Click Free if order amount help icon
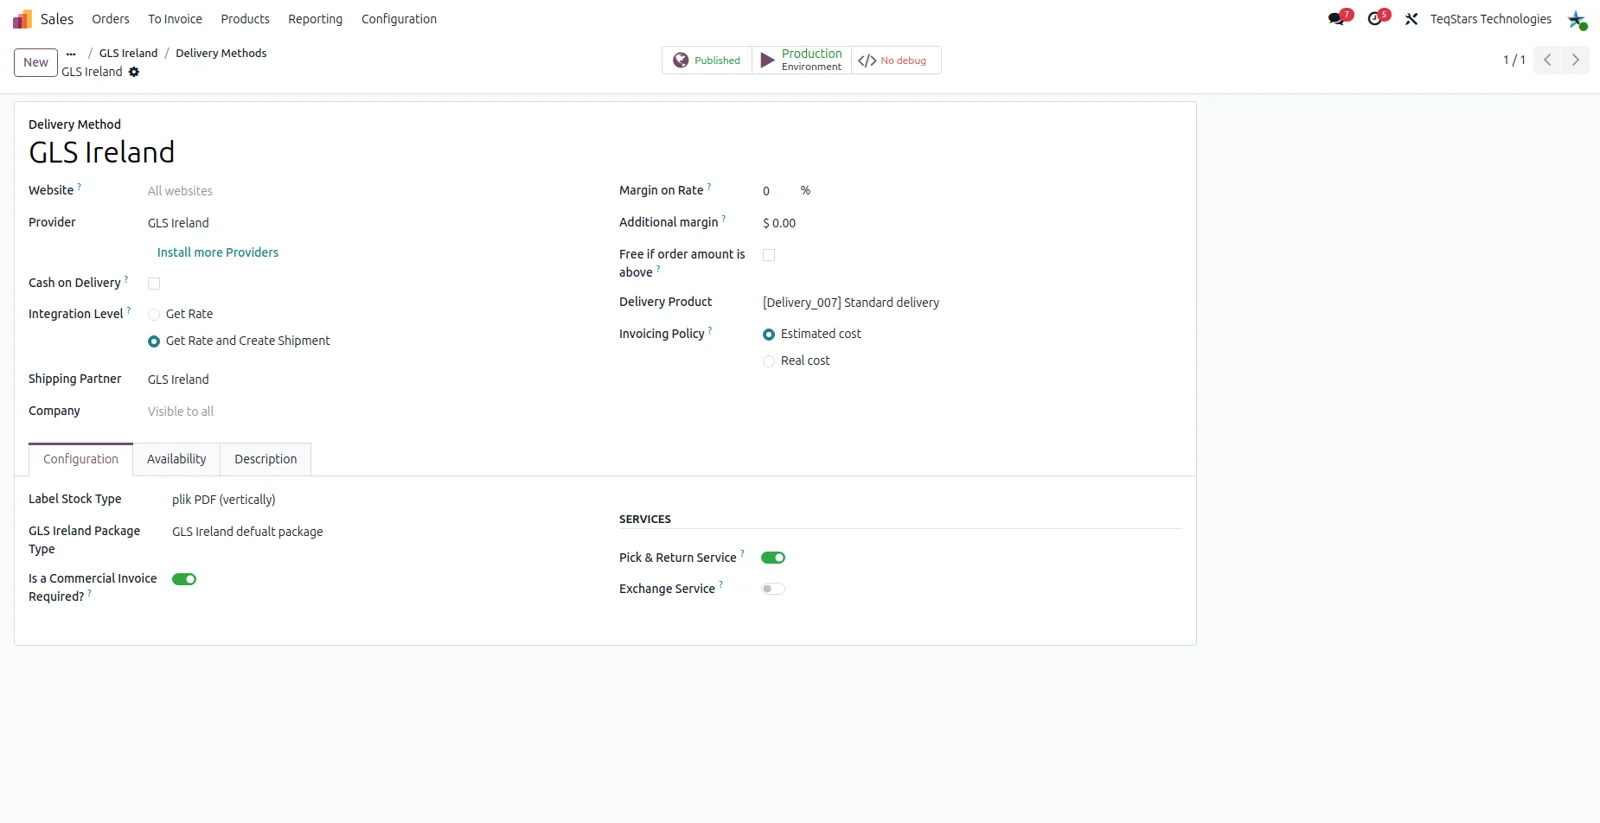This screenshot has width=1600, height=823. (x=658, y=269)
